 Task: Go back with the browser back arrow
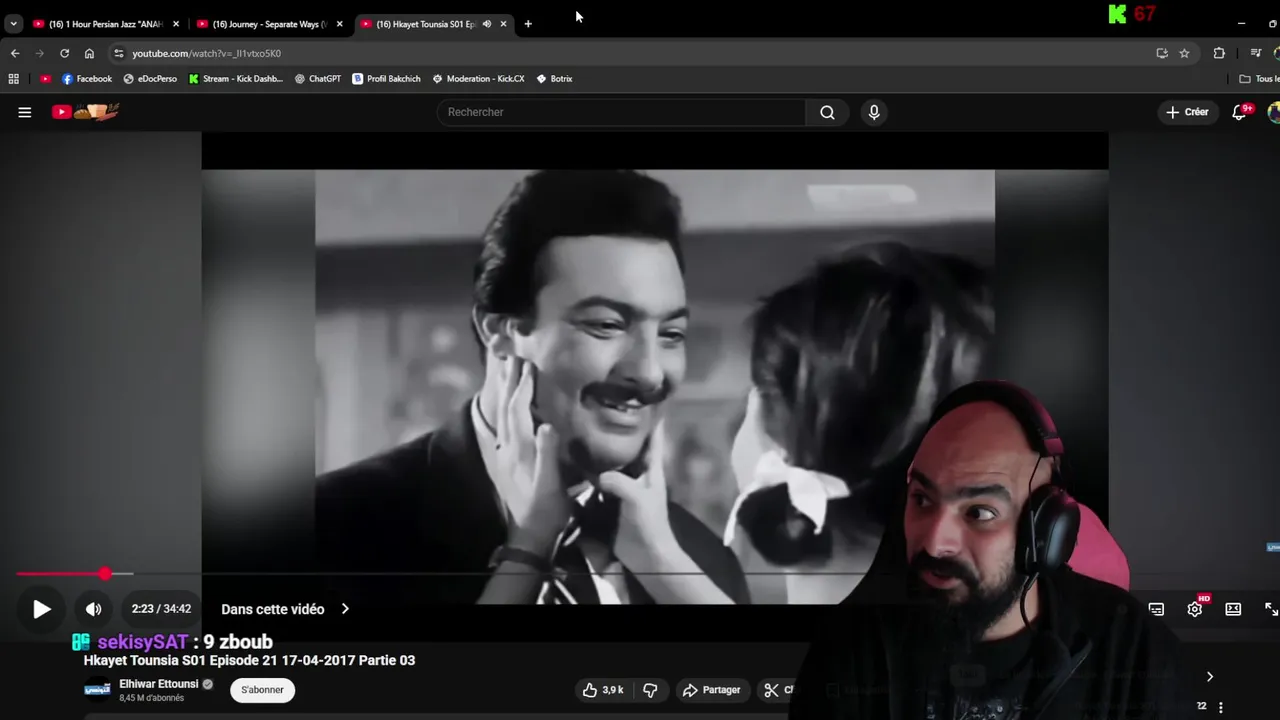tap(15, 53)
